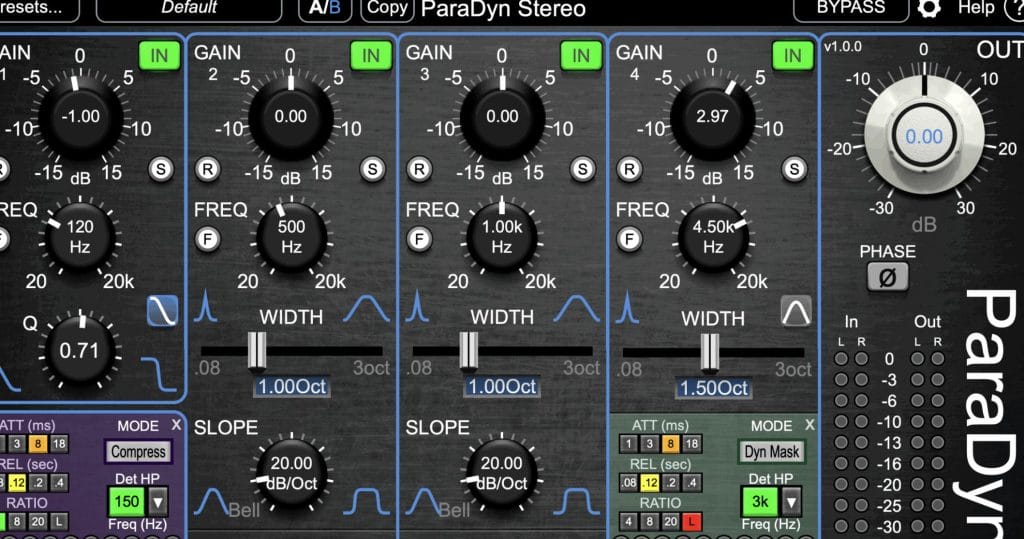Click the OUT gain knob showing 0.00

pos(924,137)
